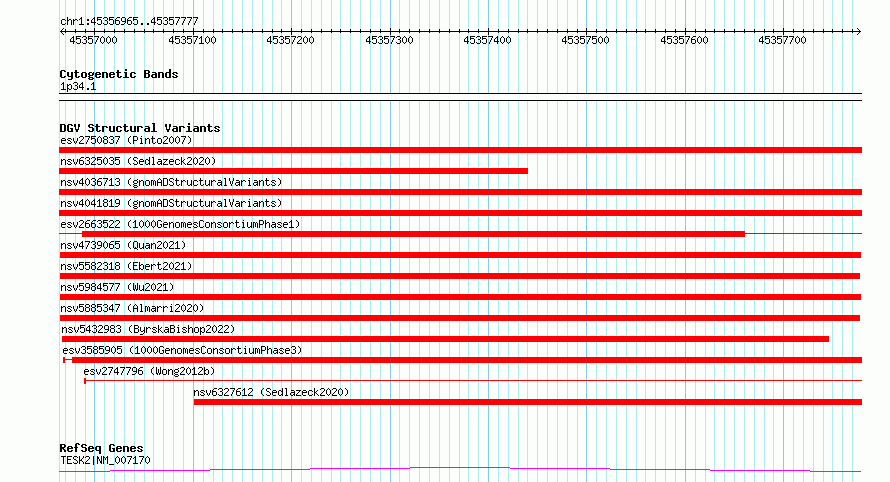Select the red bar of nsv5885347 (Almarri2020)

coord(460,318)
